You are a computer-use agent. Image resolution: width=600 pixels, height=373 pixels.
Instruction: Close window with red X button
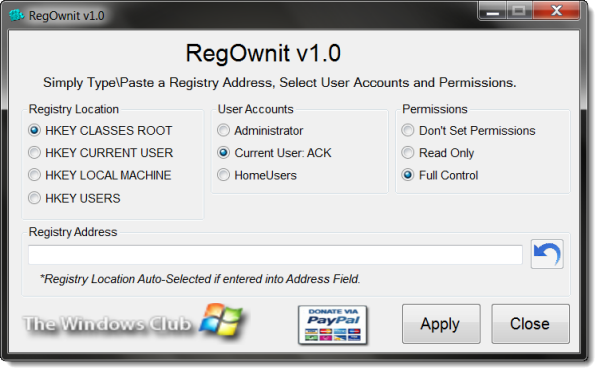tap(556, 11)
